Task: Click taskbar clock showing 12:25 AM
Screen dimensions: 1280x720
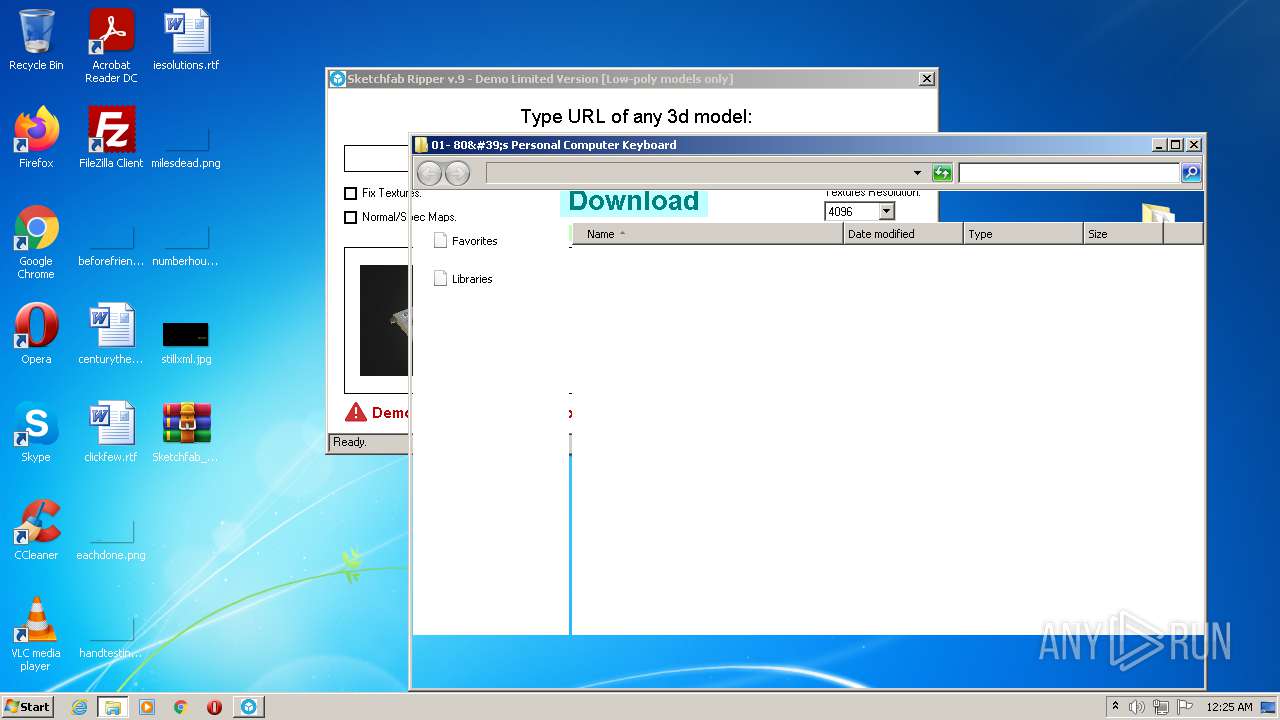Action: [x=1229, y=707]
